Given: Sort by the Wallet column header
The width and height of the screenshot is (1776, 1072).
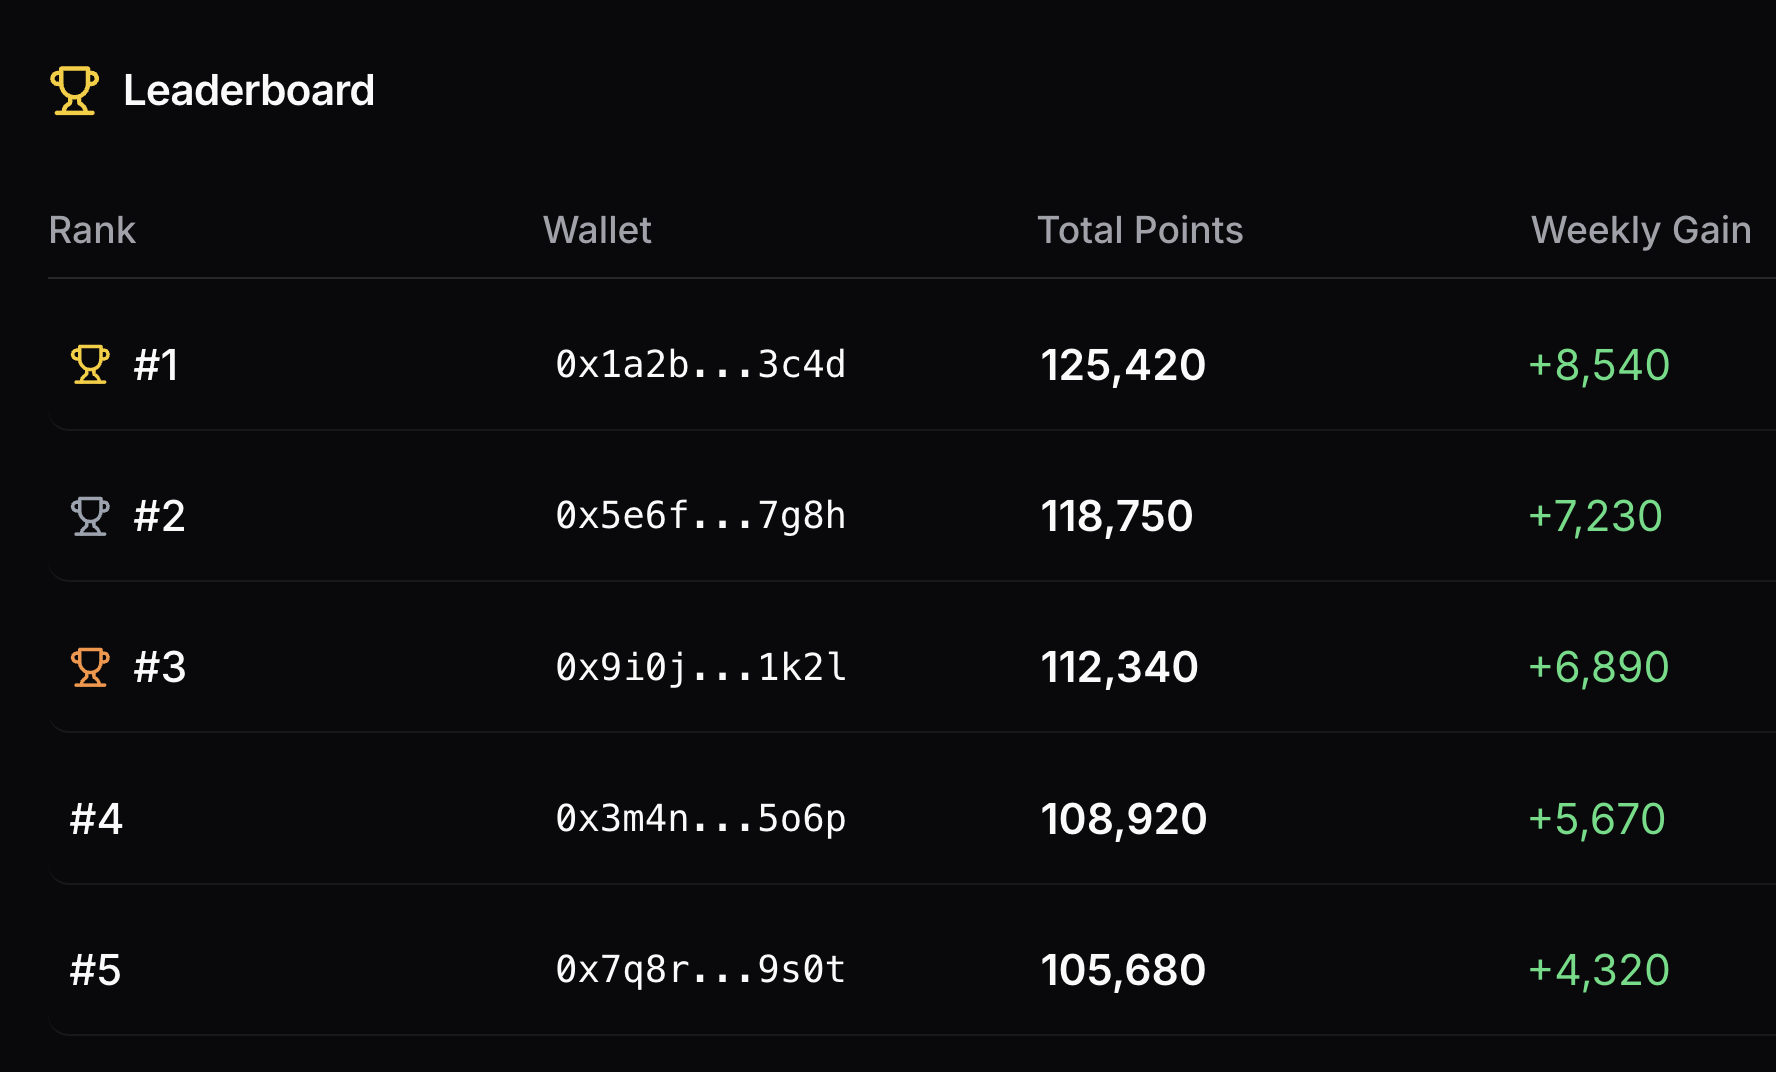Looking at the screenshot, I should click(597, 230).
